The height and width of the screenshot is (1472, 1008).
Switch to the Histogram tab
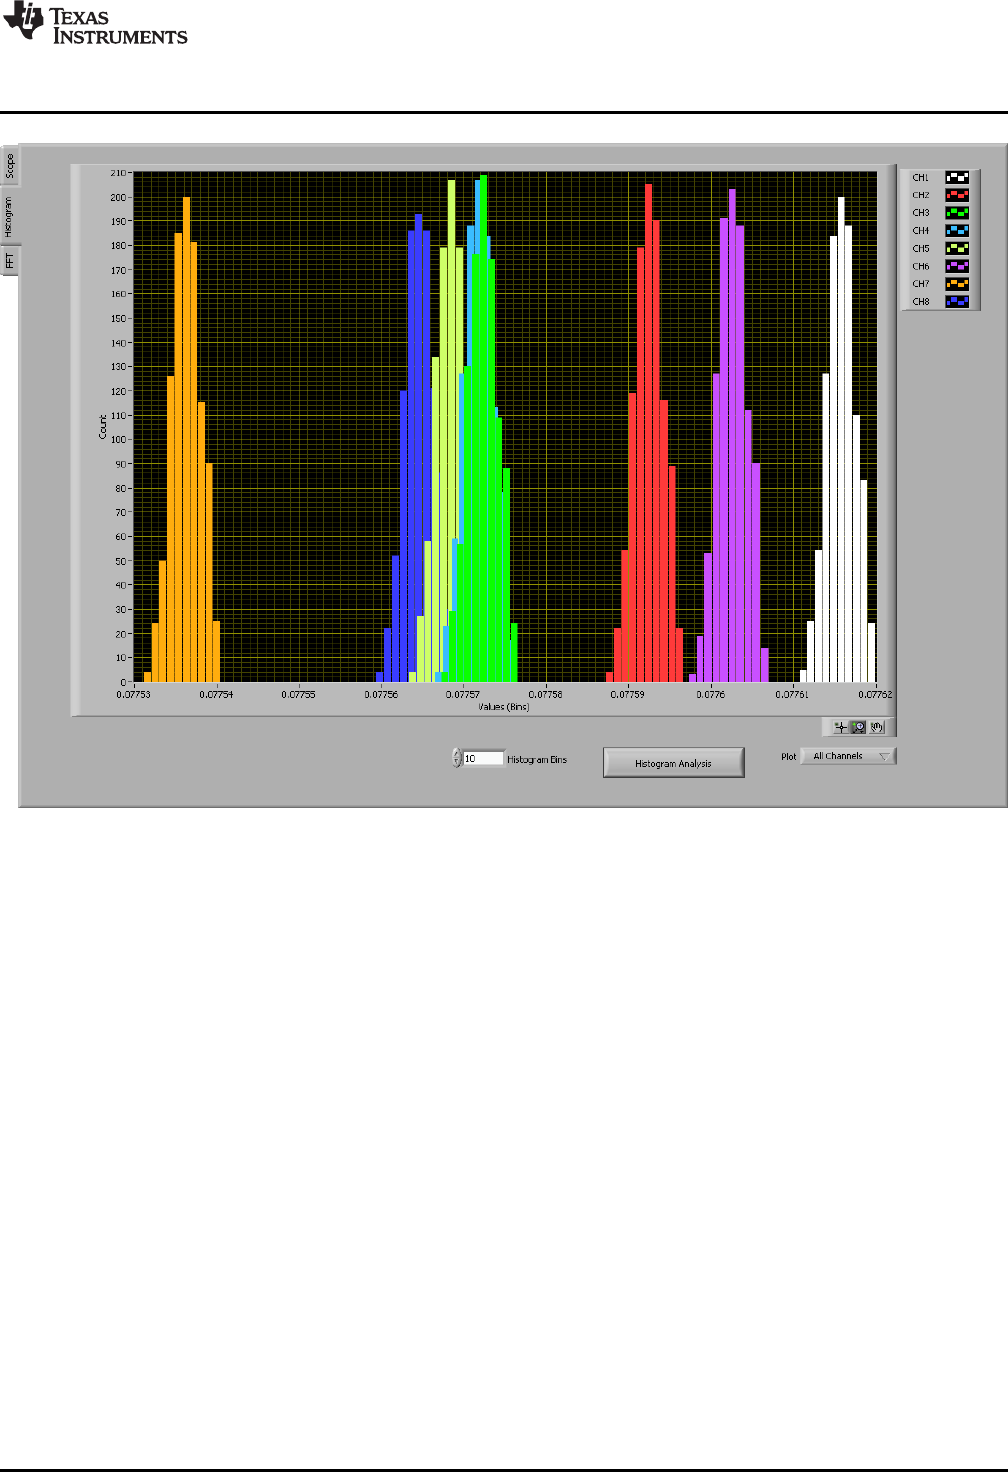tap(10, 217)
